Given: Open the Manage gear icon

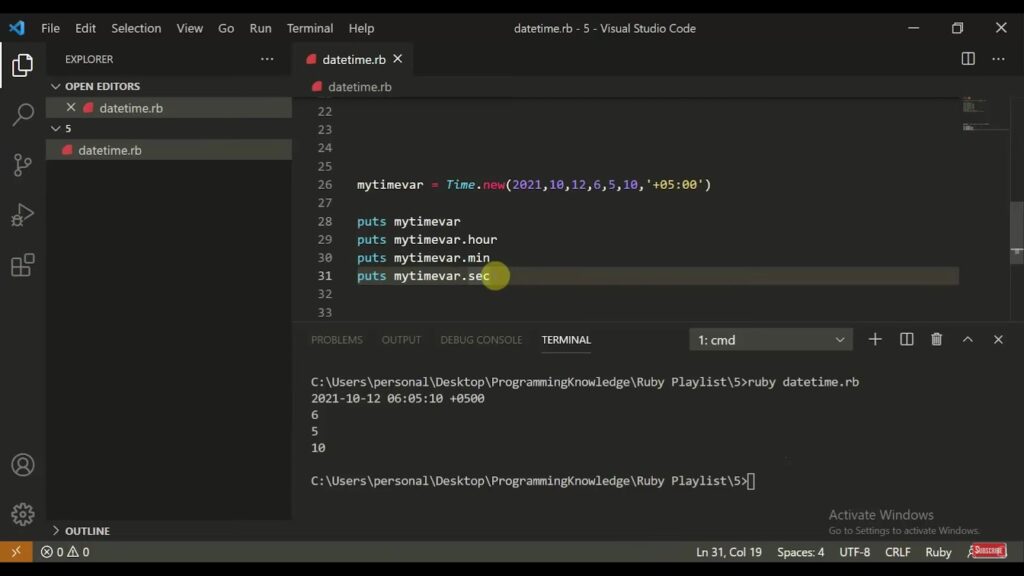Looking at the screenshot, I should 22,515.
